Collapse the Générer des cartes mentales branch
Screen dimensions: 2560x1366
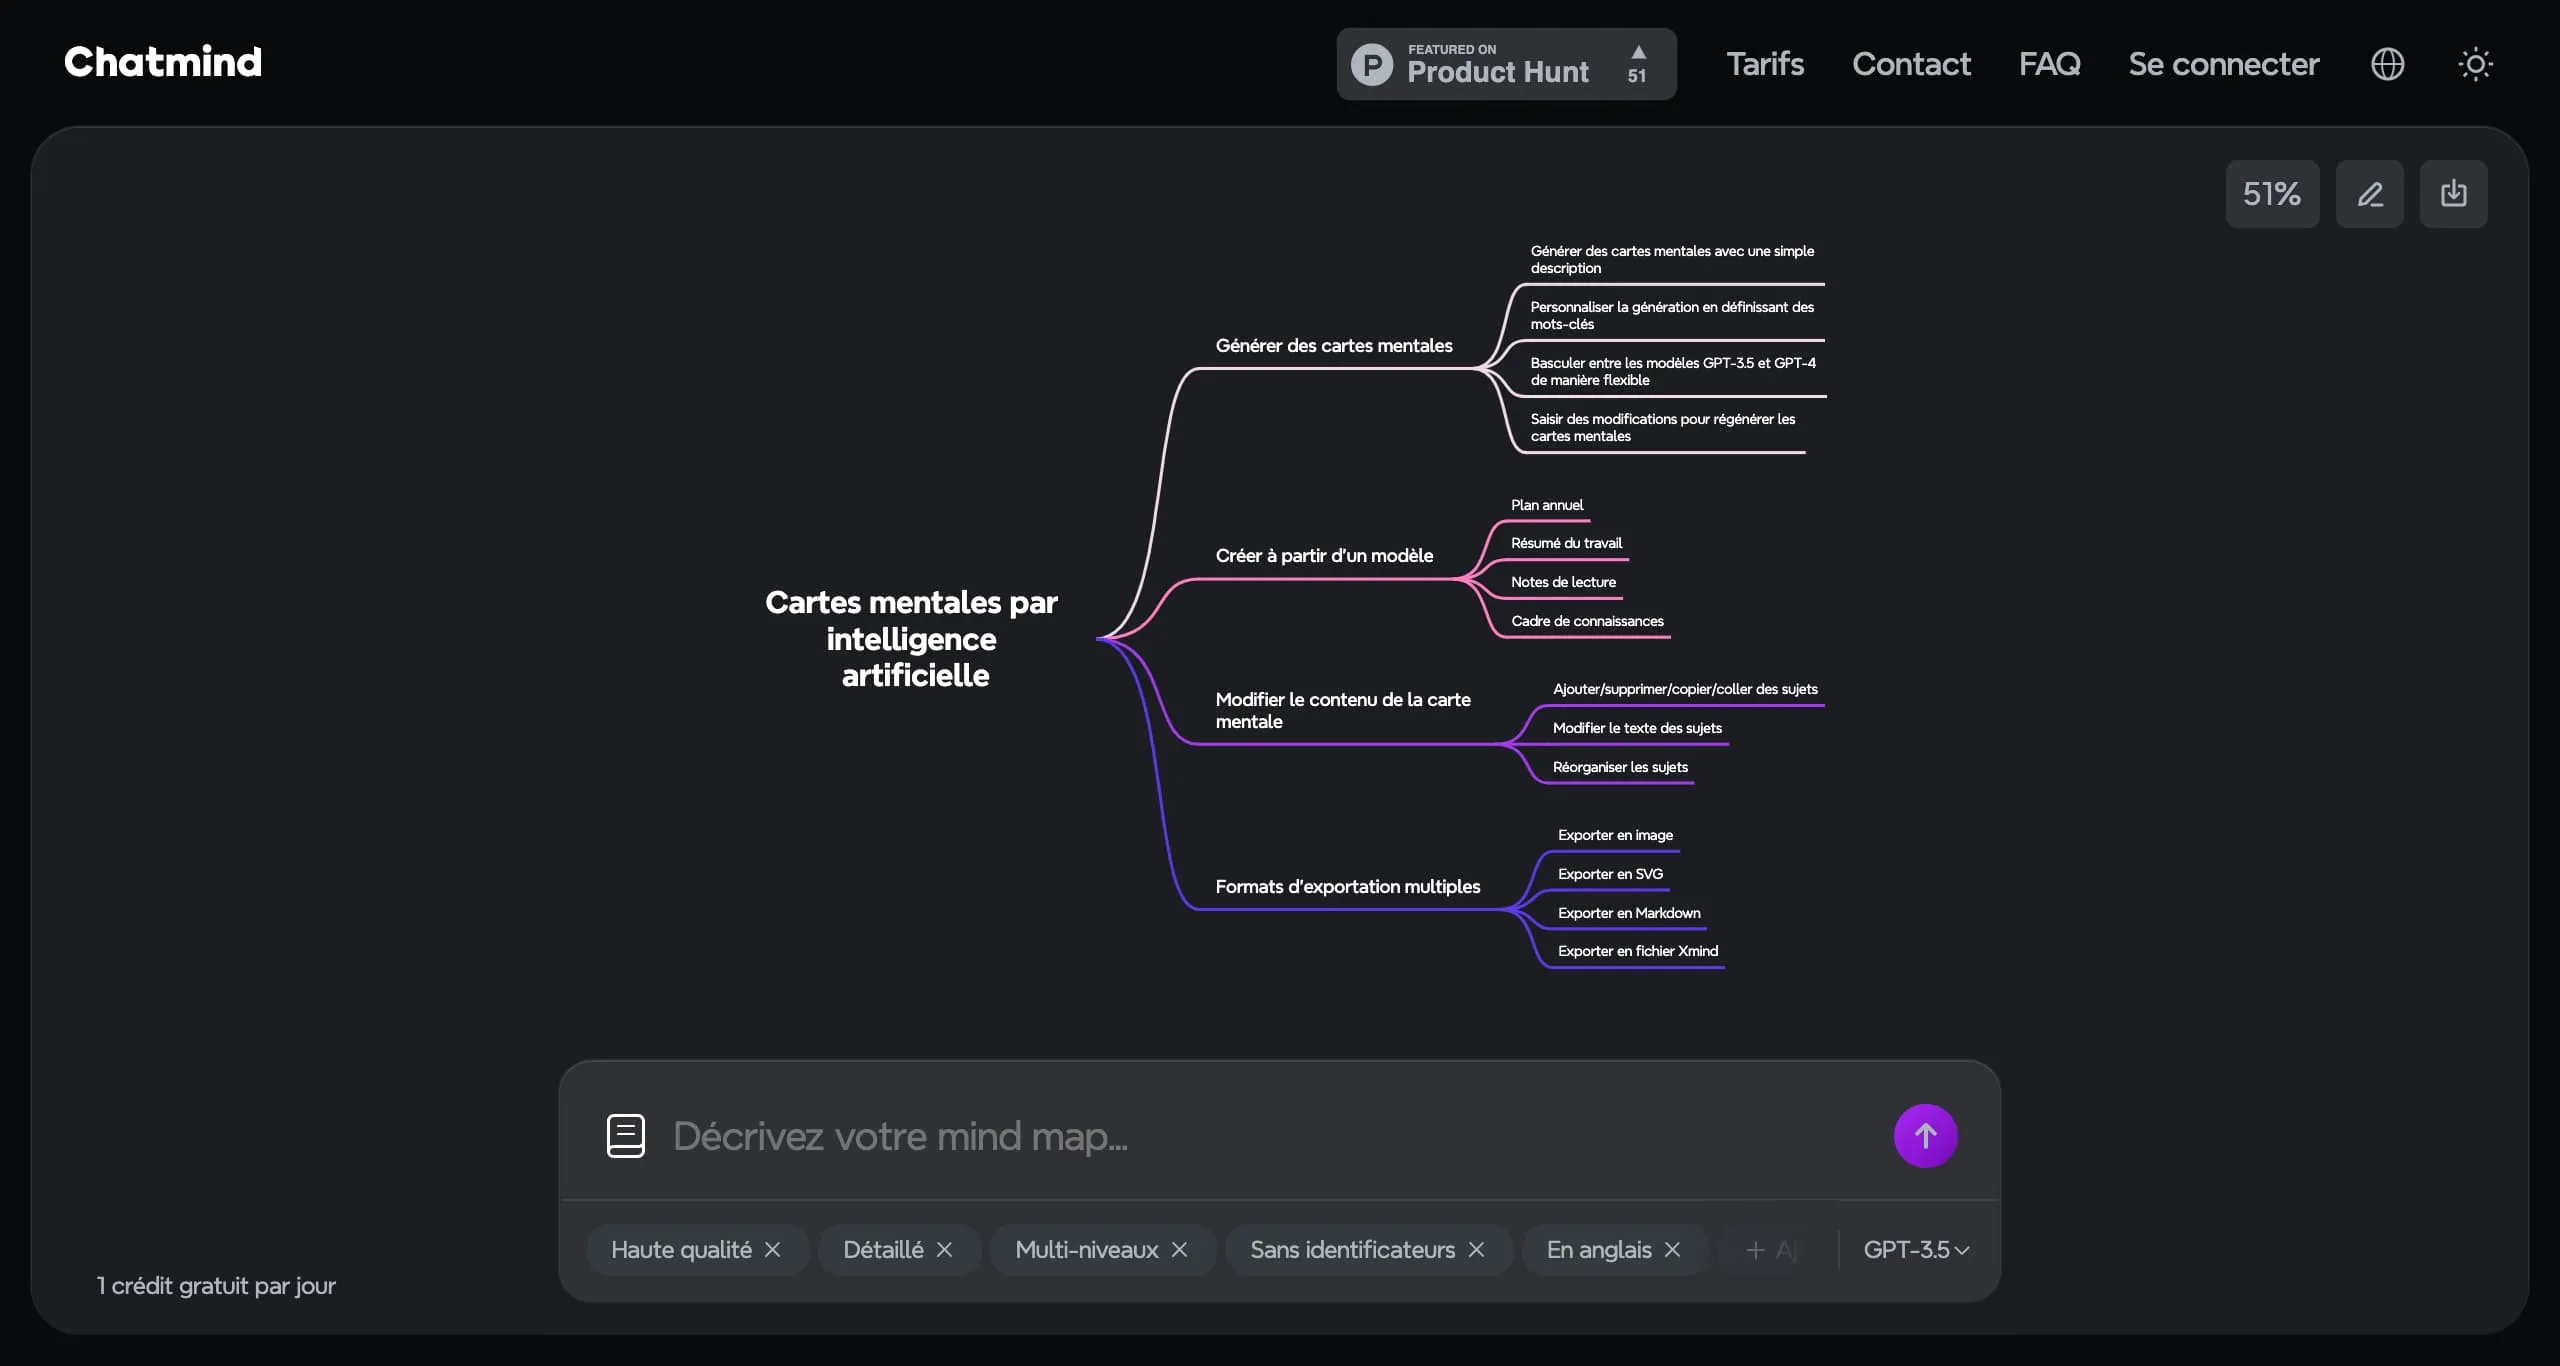coord(1335,345)
